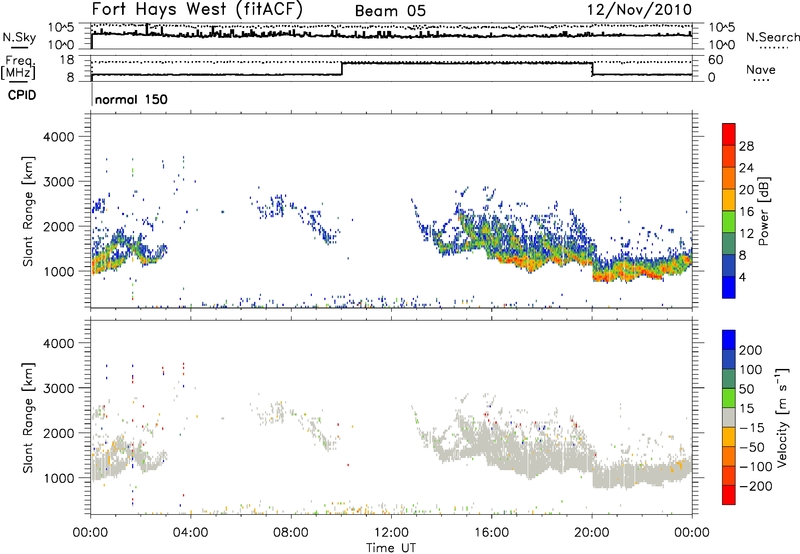Screen dimensions: 800x554
Task: Click the red -200 velocity color swatch
Action: tap(729, 495)
